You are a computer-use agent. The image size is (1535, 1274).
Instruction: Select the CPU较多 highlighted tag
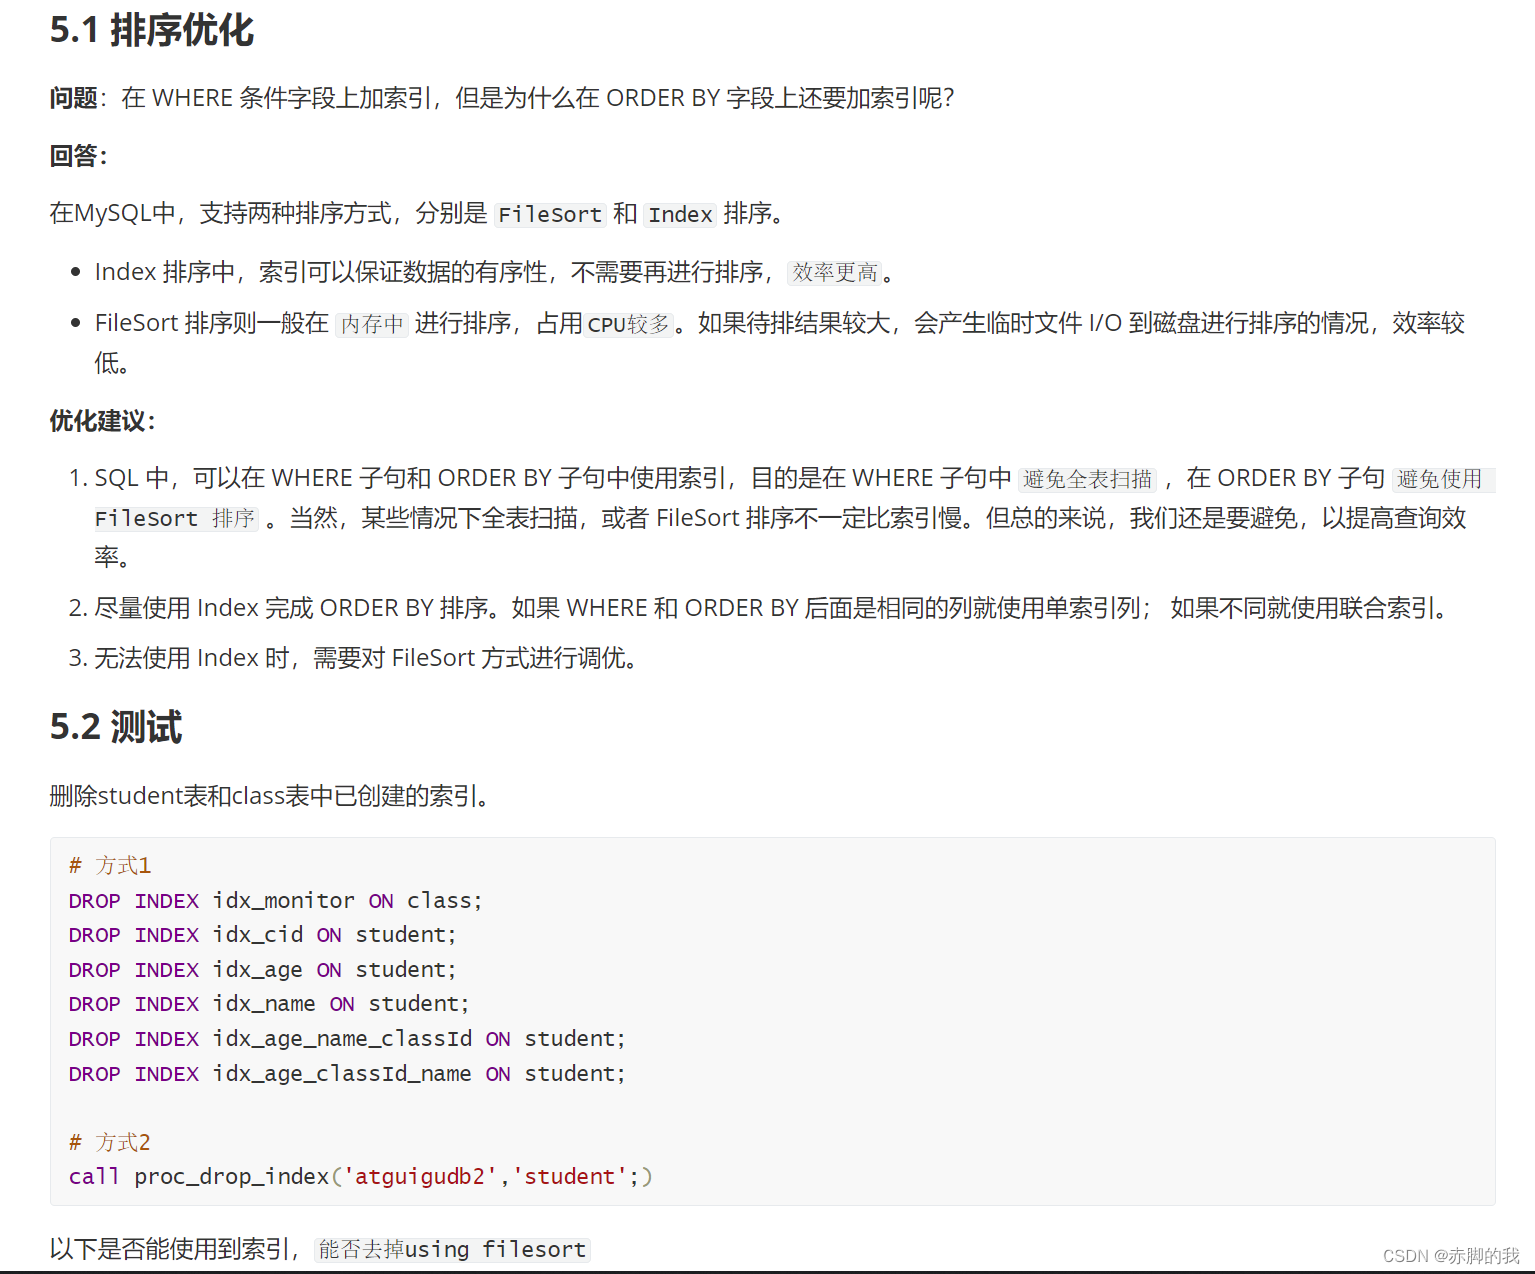pyautogui.click(x=628, y=324)
